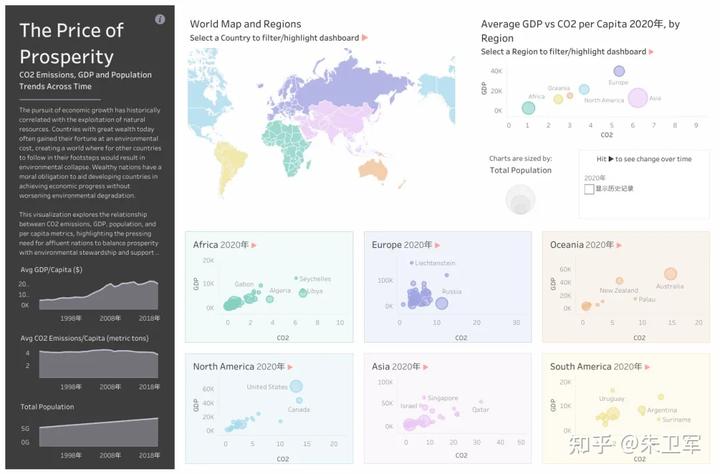Click the Palau point in the Oceania chart
The image size is (720, 474).
[636, 299]
